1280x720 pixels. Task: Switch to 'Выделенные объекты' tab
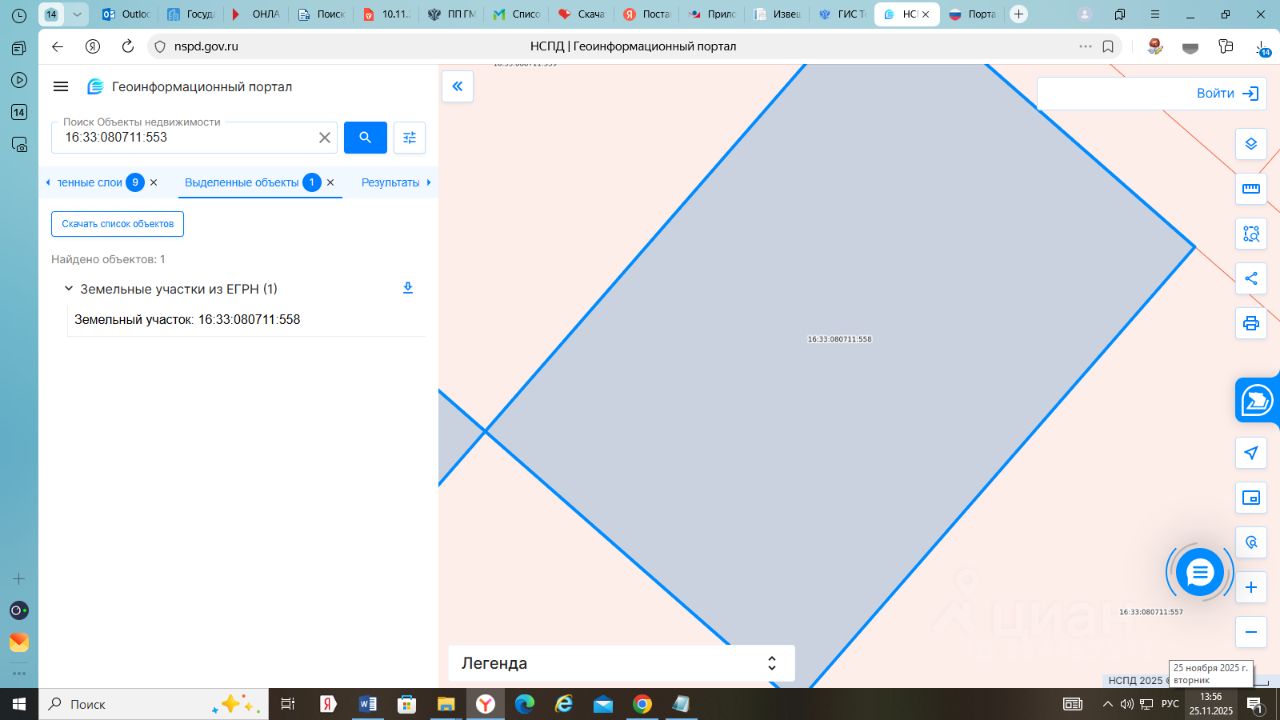point(242,183)
